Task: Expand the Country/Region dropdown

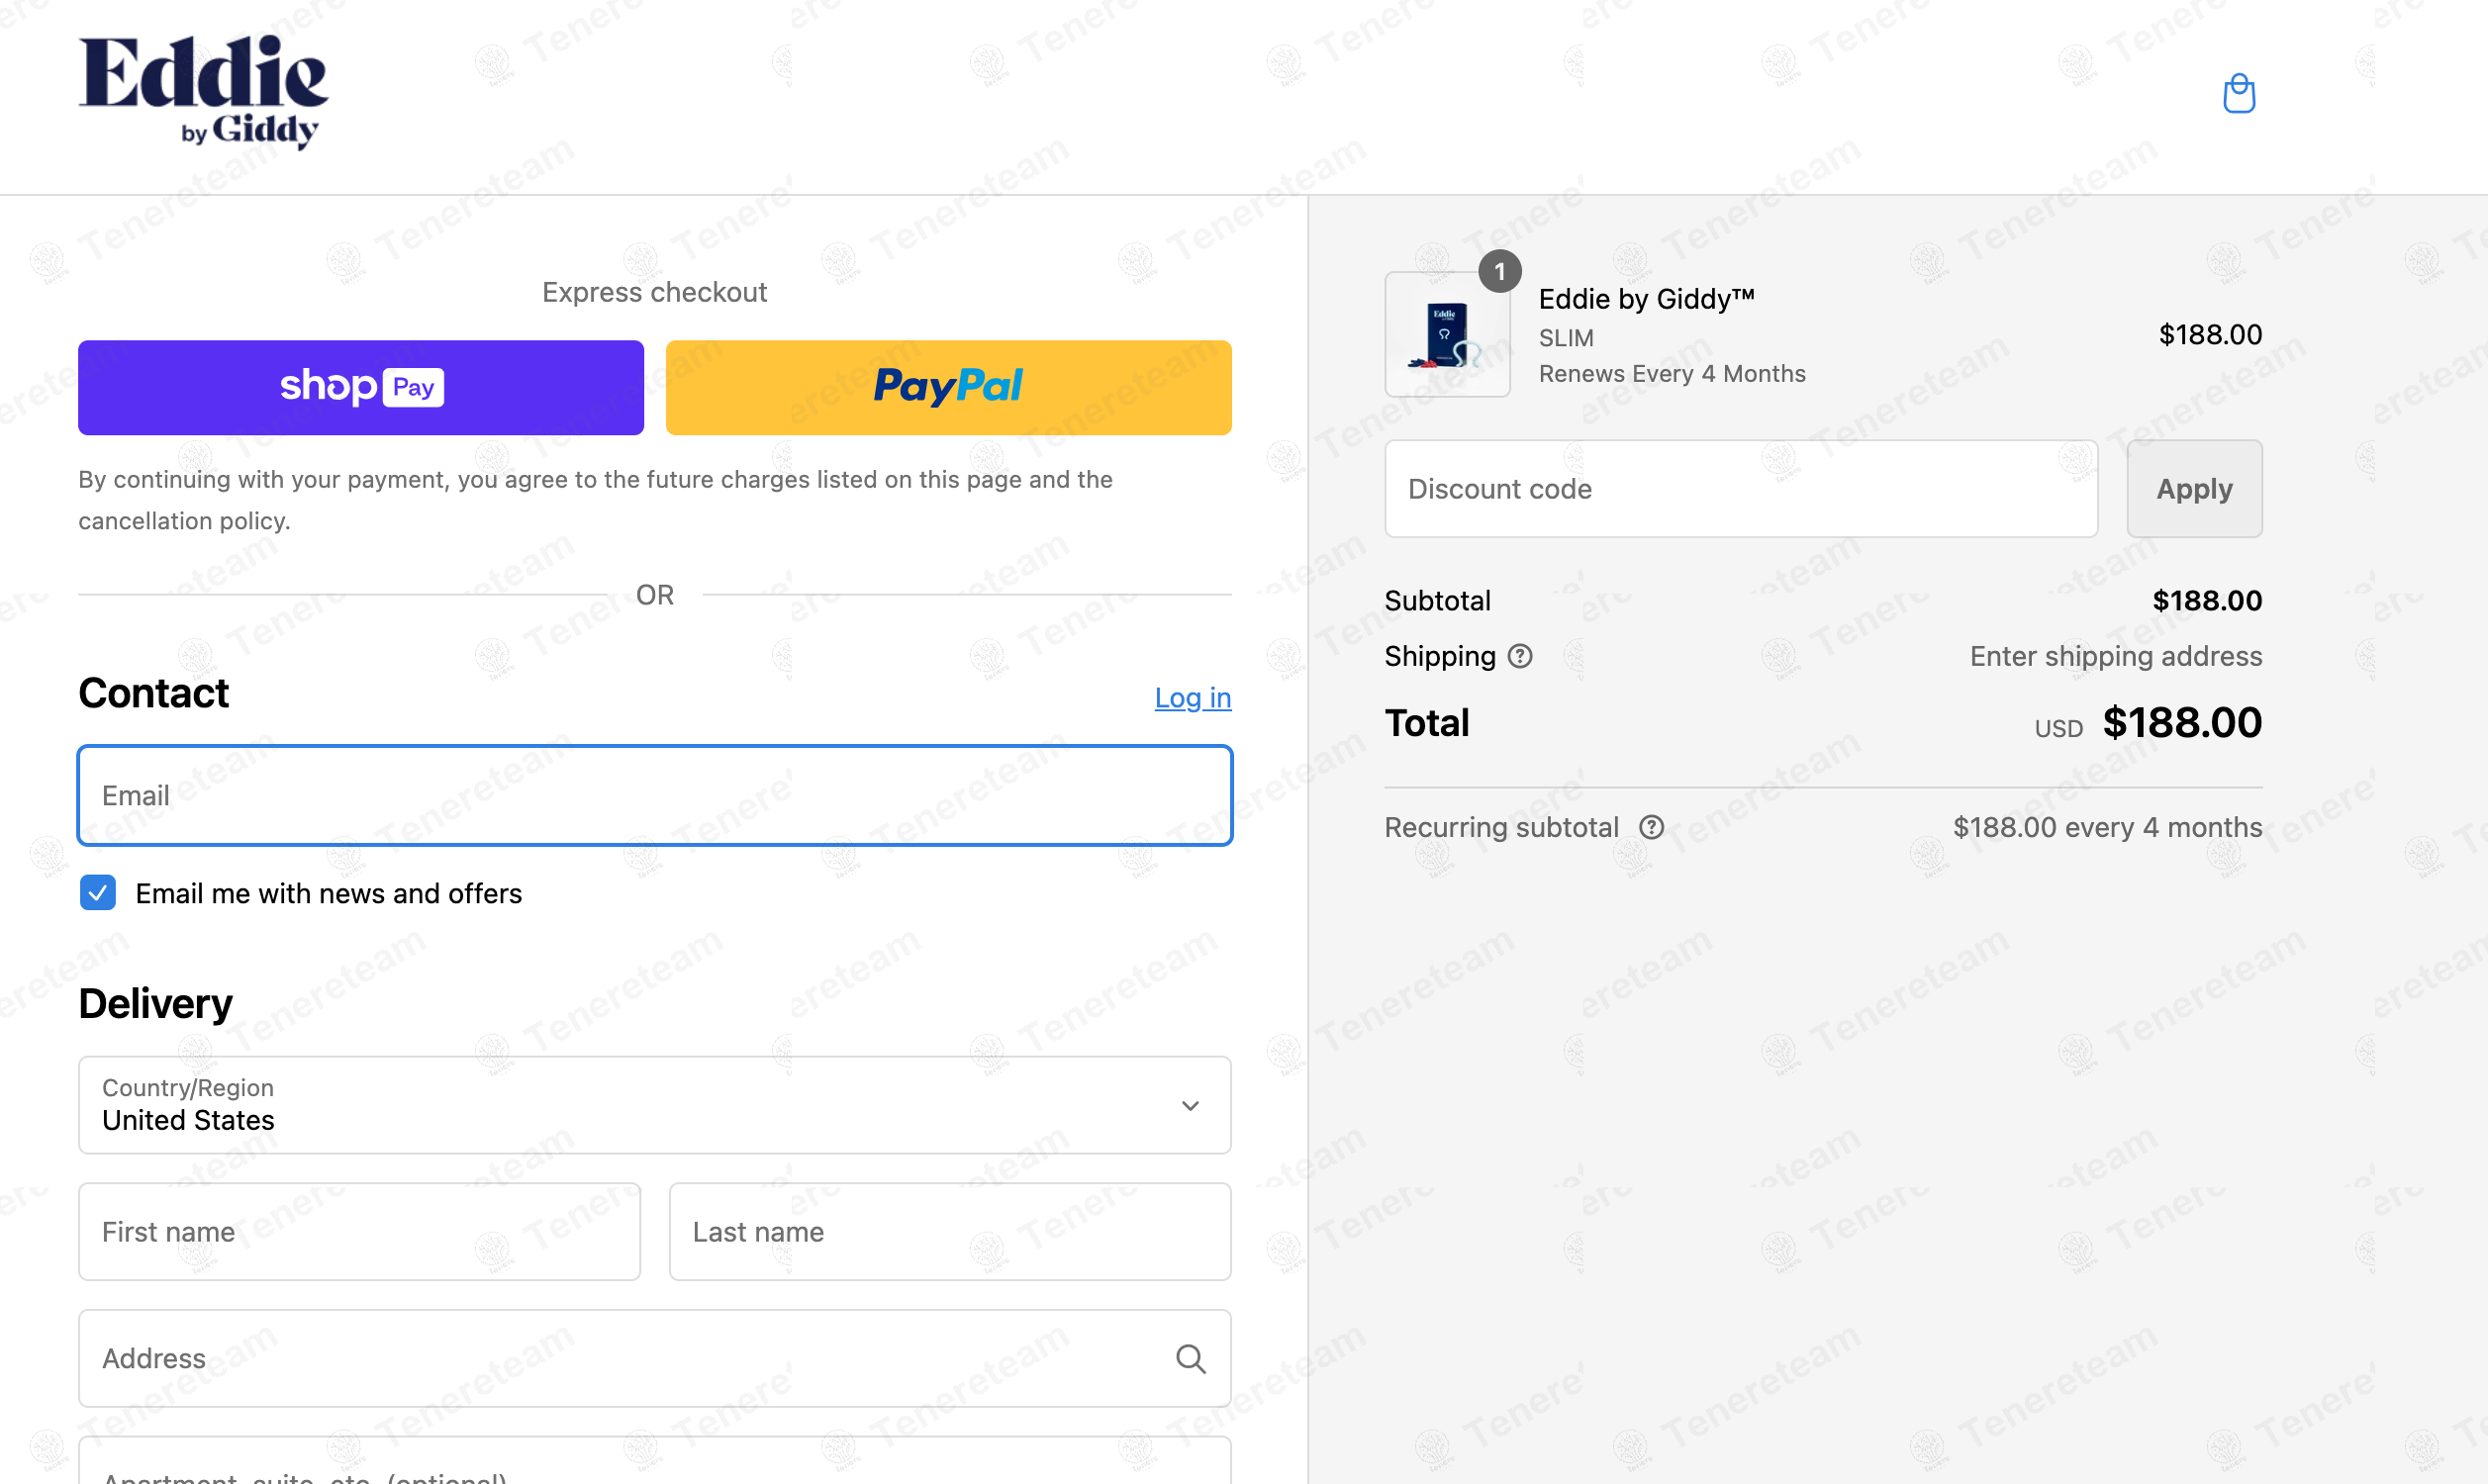Action: (x=655, y=1105)
